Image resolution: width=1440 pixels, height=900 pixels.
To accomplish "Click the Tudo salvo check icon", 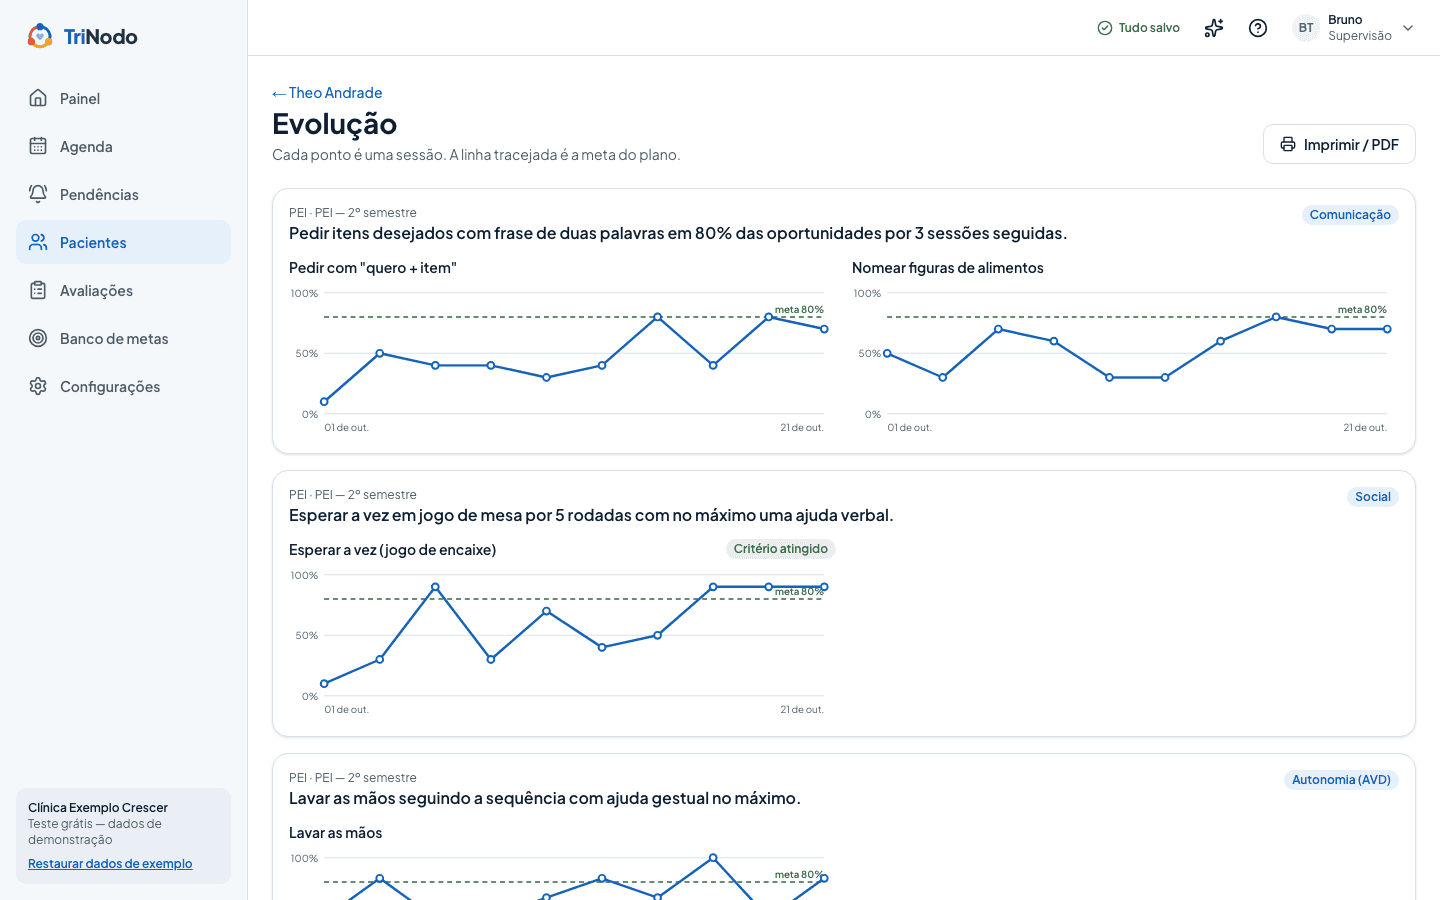I will 1105,28.
